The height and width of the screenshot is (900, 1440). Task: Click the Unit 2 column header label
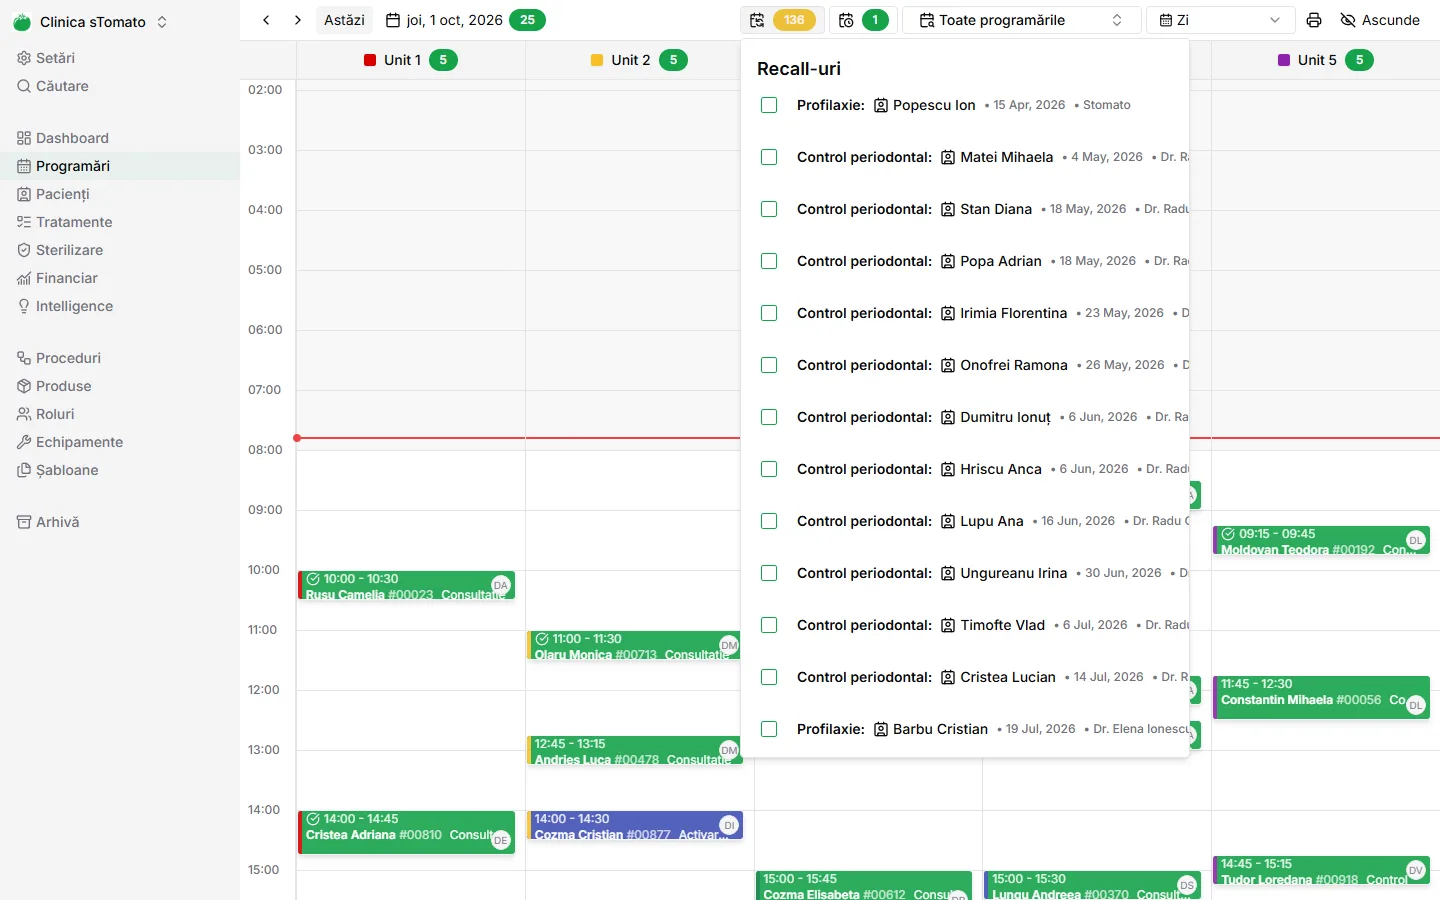[x=631, y=60]
